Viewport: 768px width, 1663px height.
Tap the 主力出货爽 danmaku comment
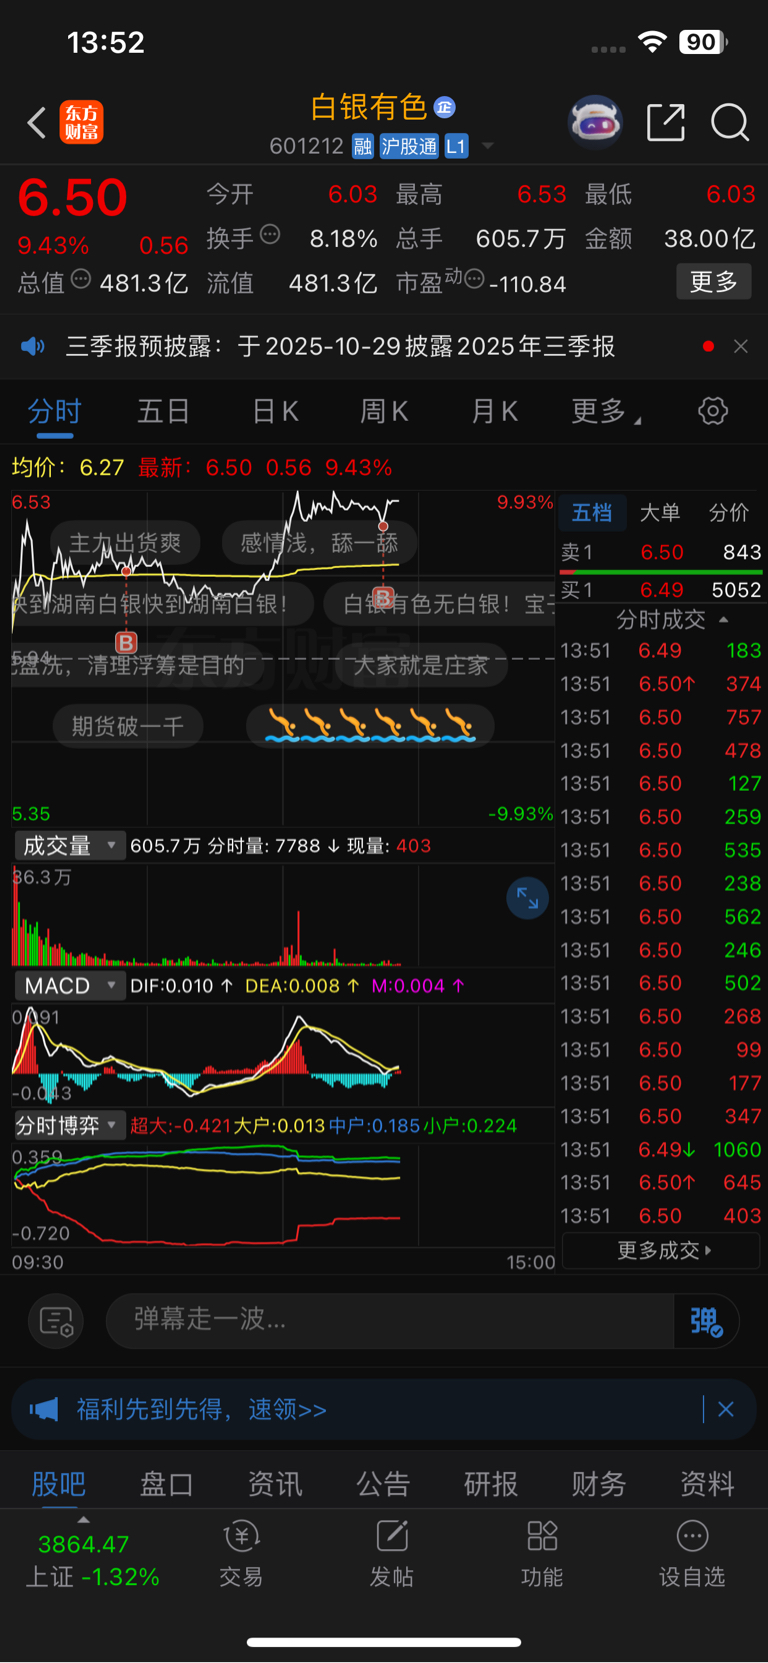pos(125,543)
